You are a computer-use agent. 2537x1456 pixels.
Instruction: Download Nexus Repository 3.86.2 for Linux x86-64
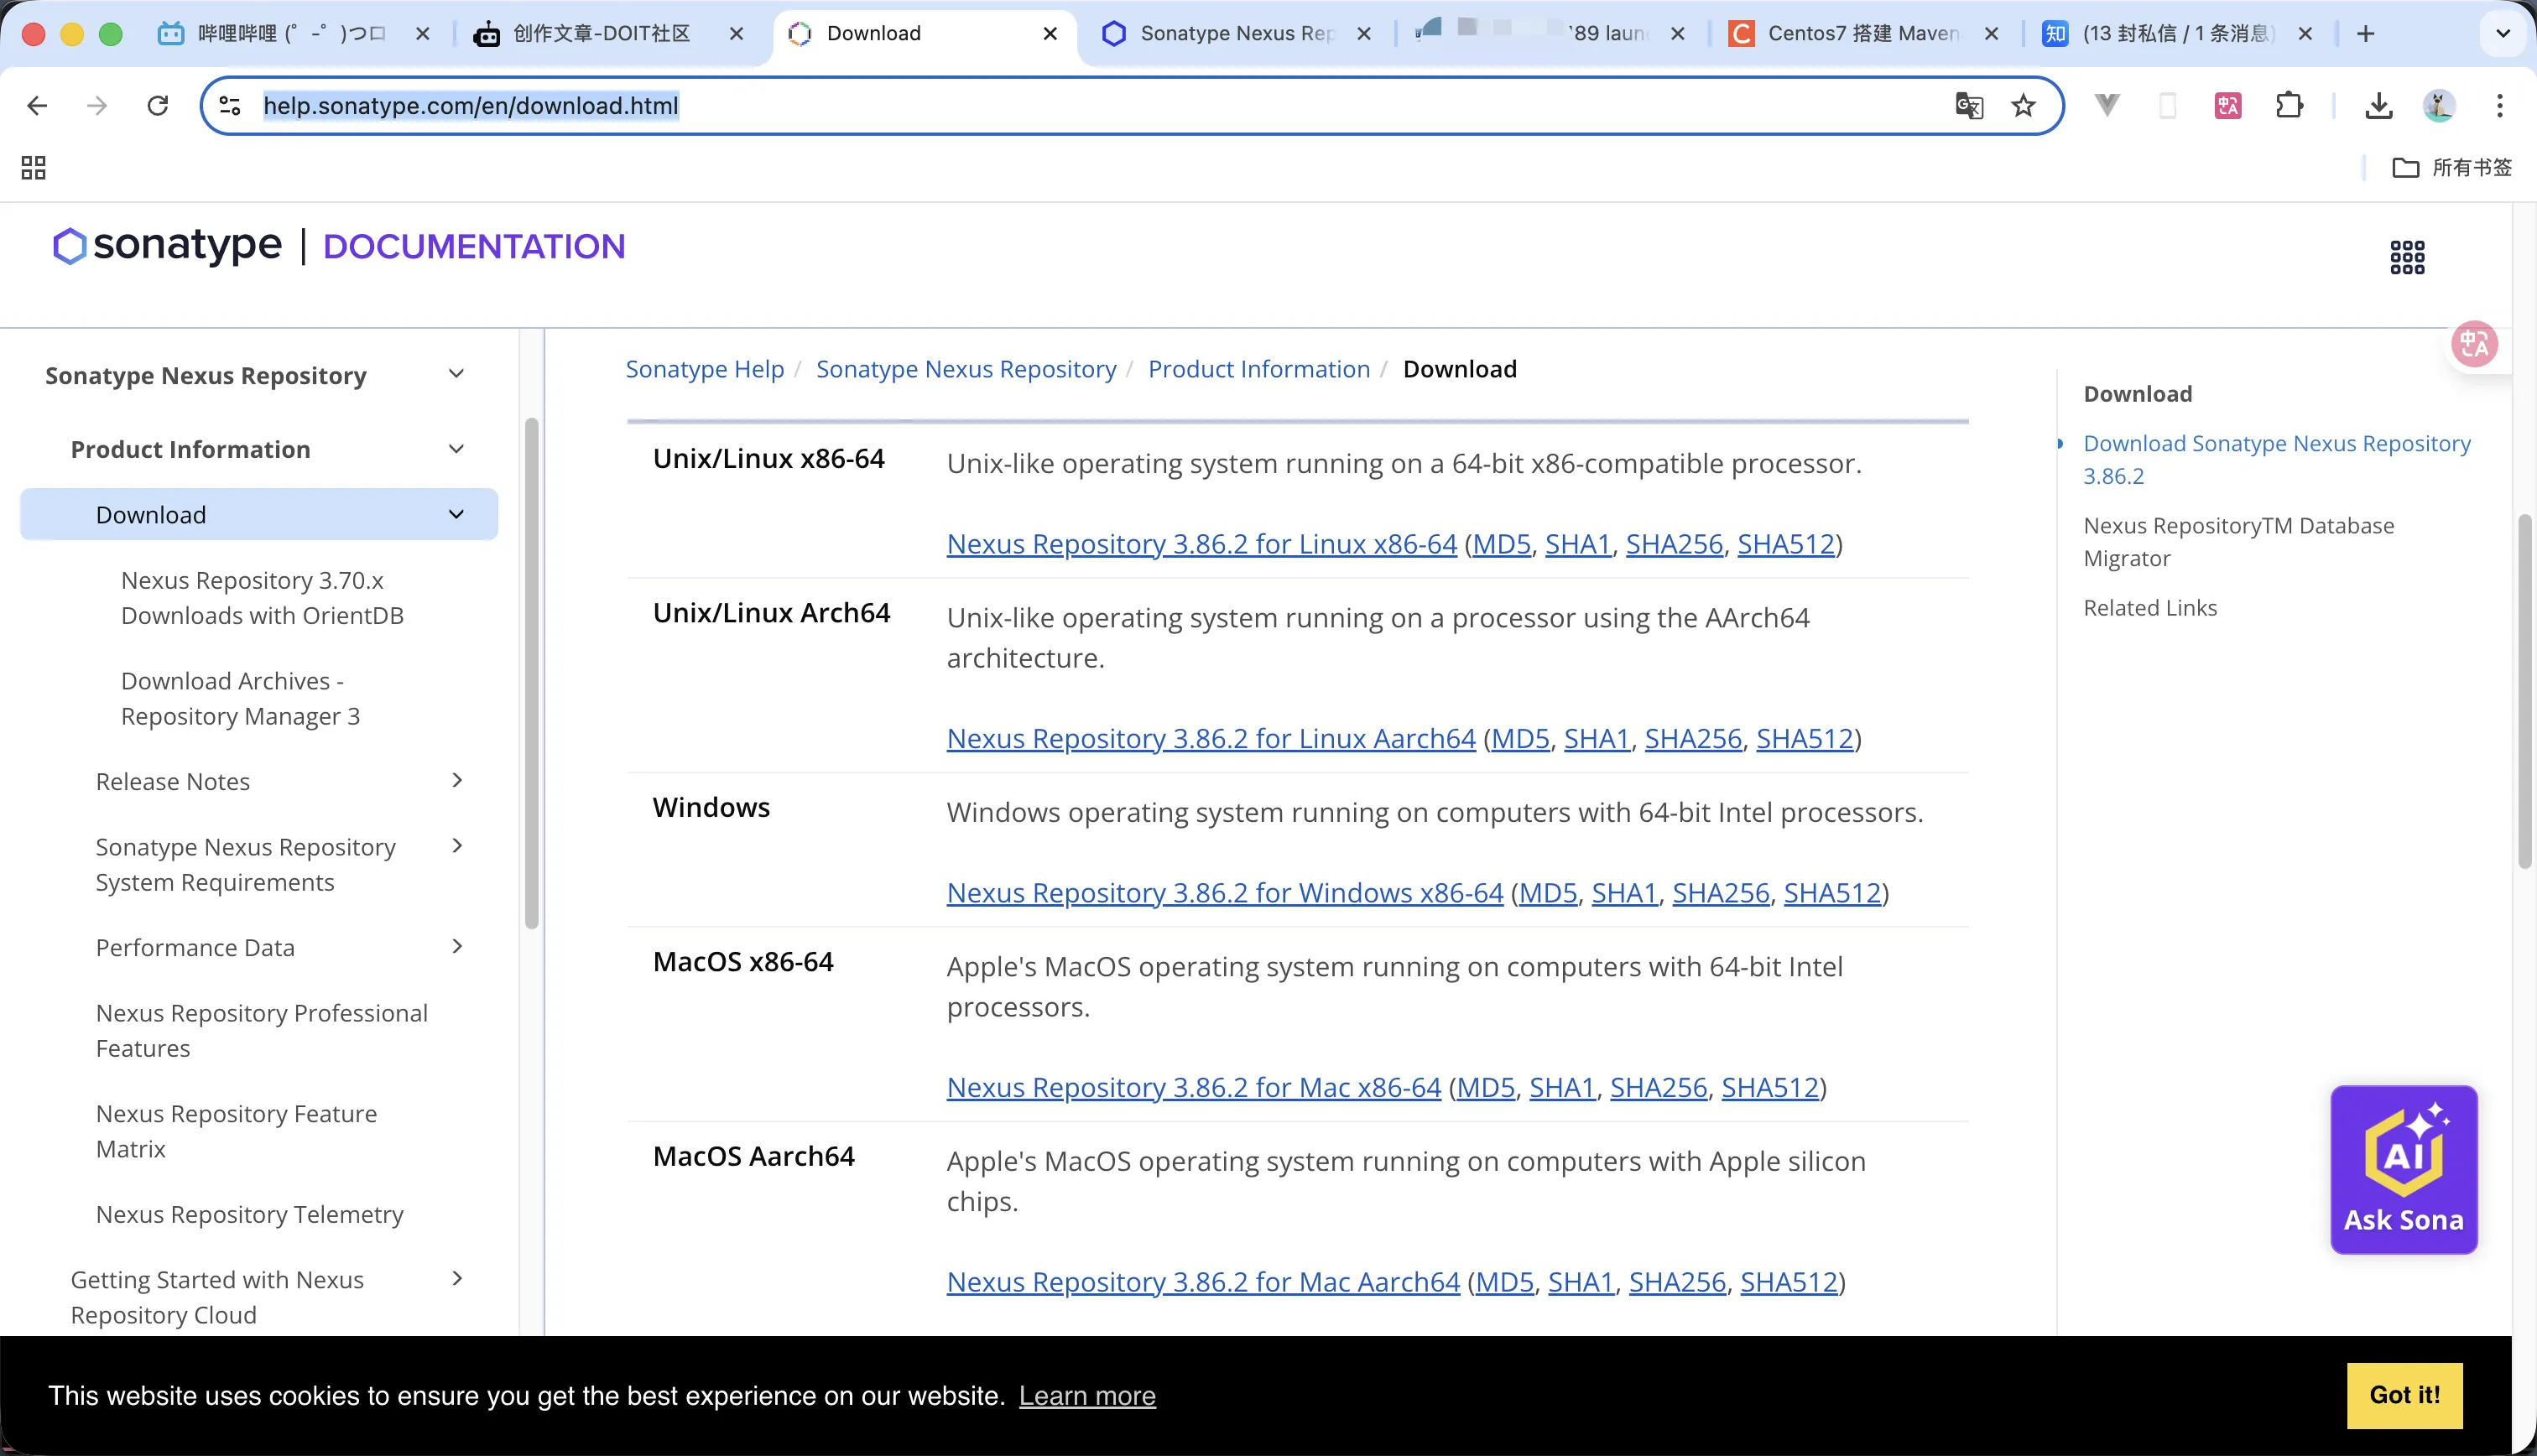coord(1201,544)
